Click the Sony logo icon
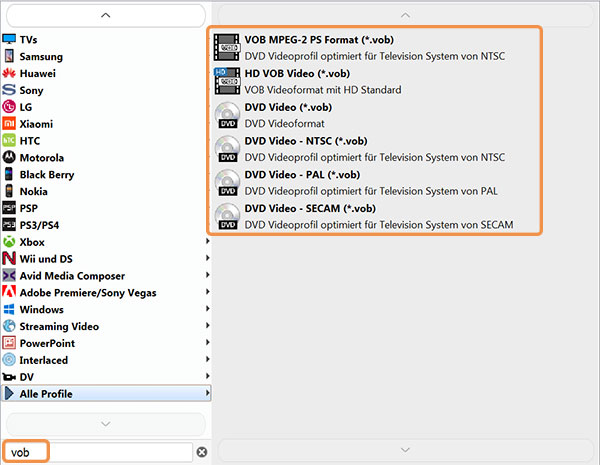This screenshot has height=465, width=600. click(9, 90)
